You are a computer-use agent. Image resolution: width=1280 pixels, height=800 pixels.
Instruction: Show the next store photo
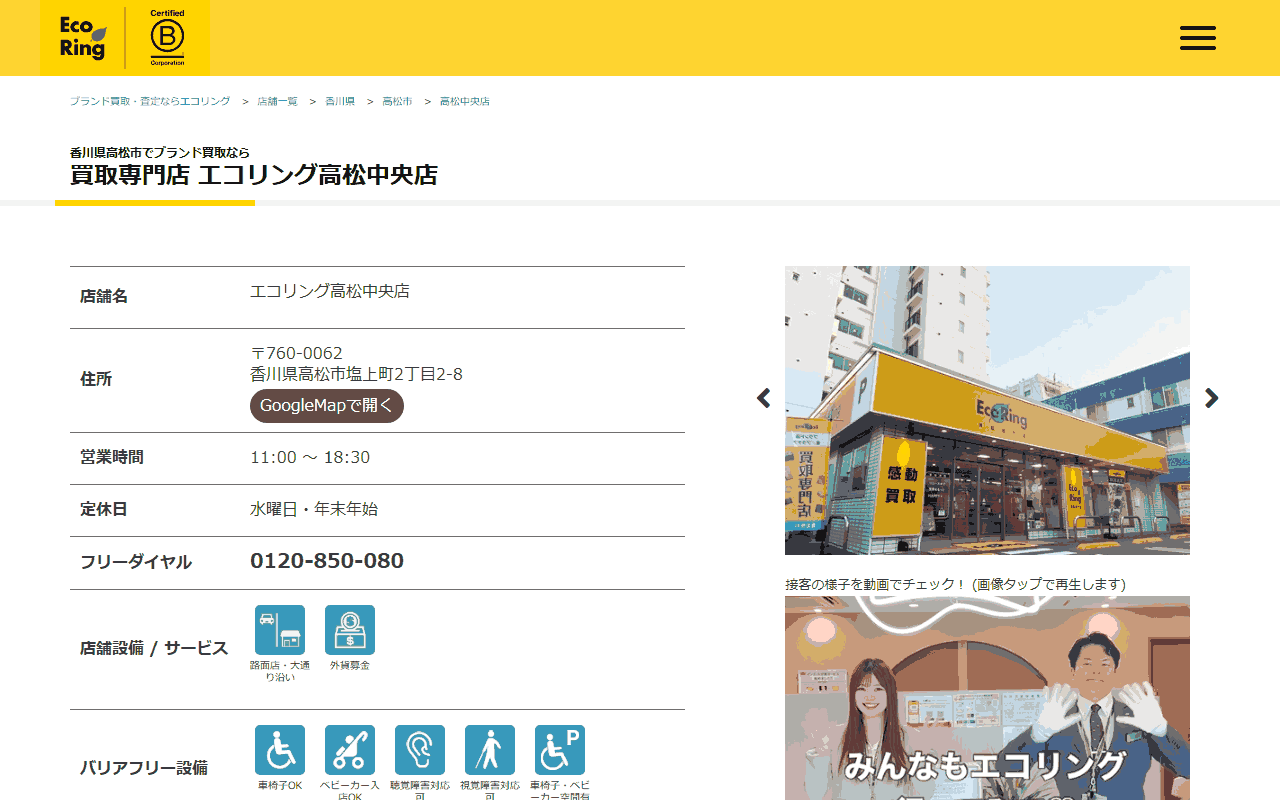1211,398
